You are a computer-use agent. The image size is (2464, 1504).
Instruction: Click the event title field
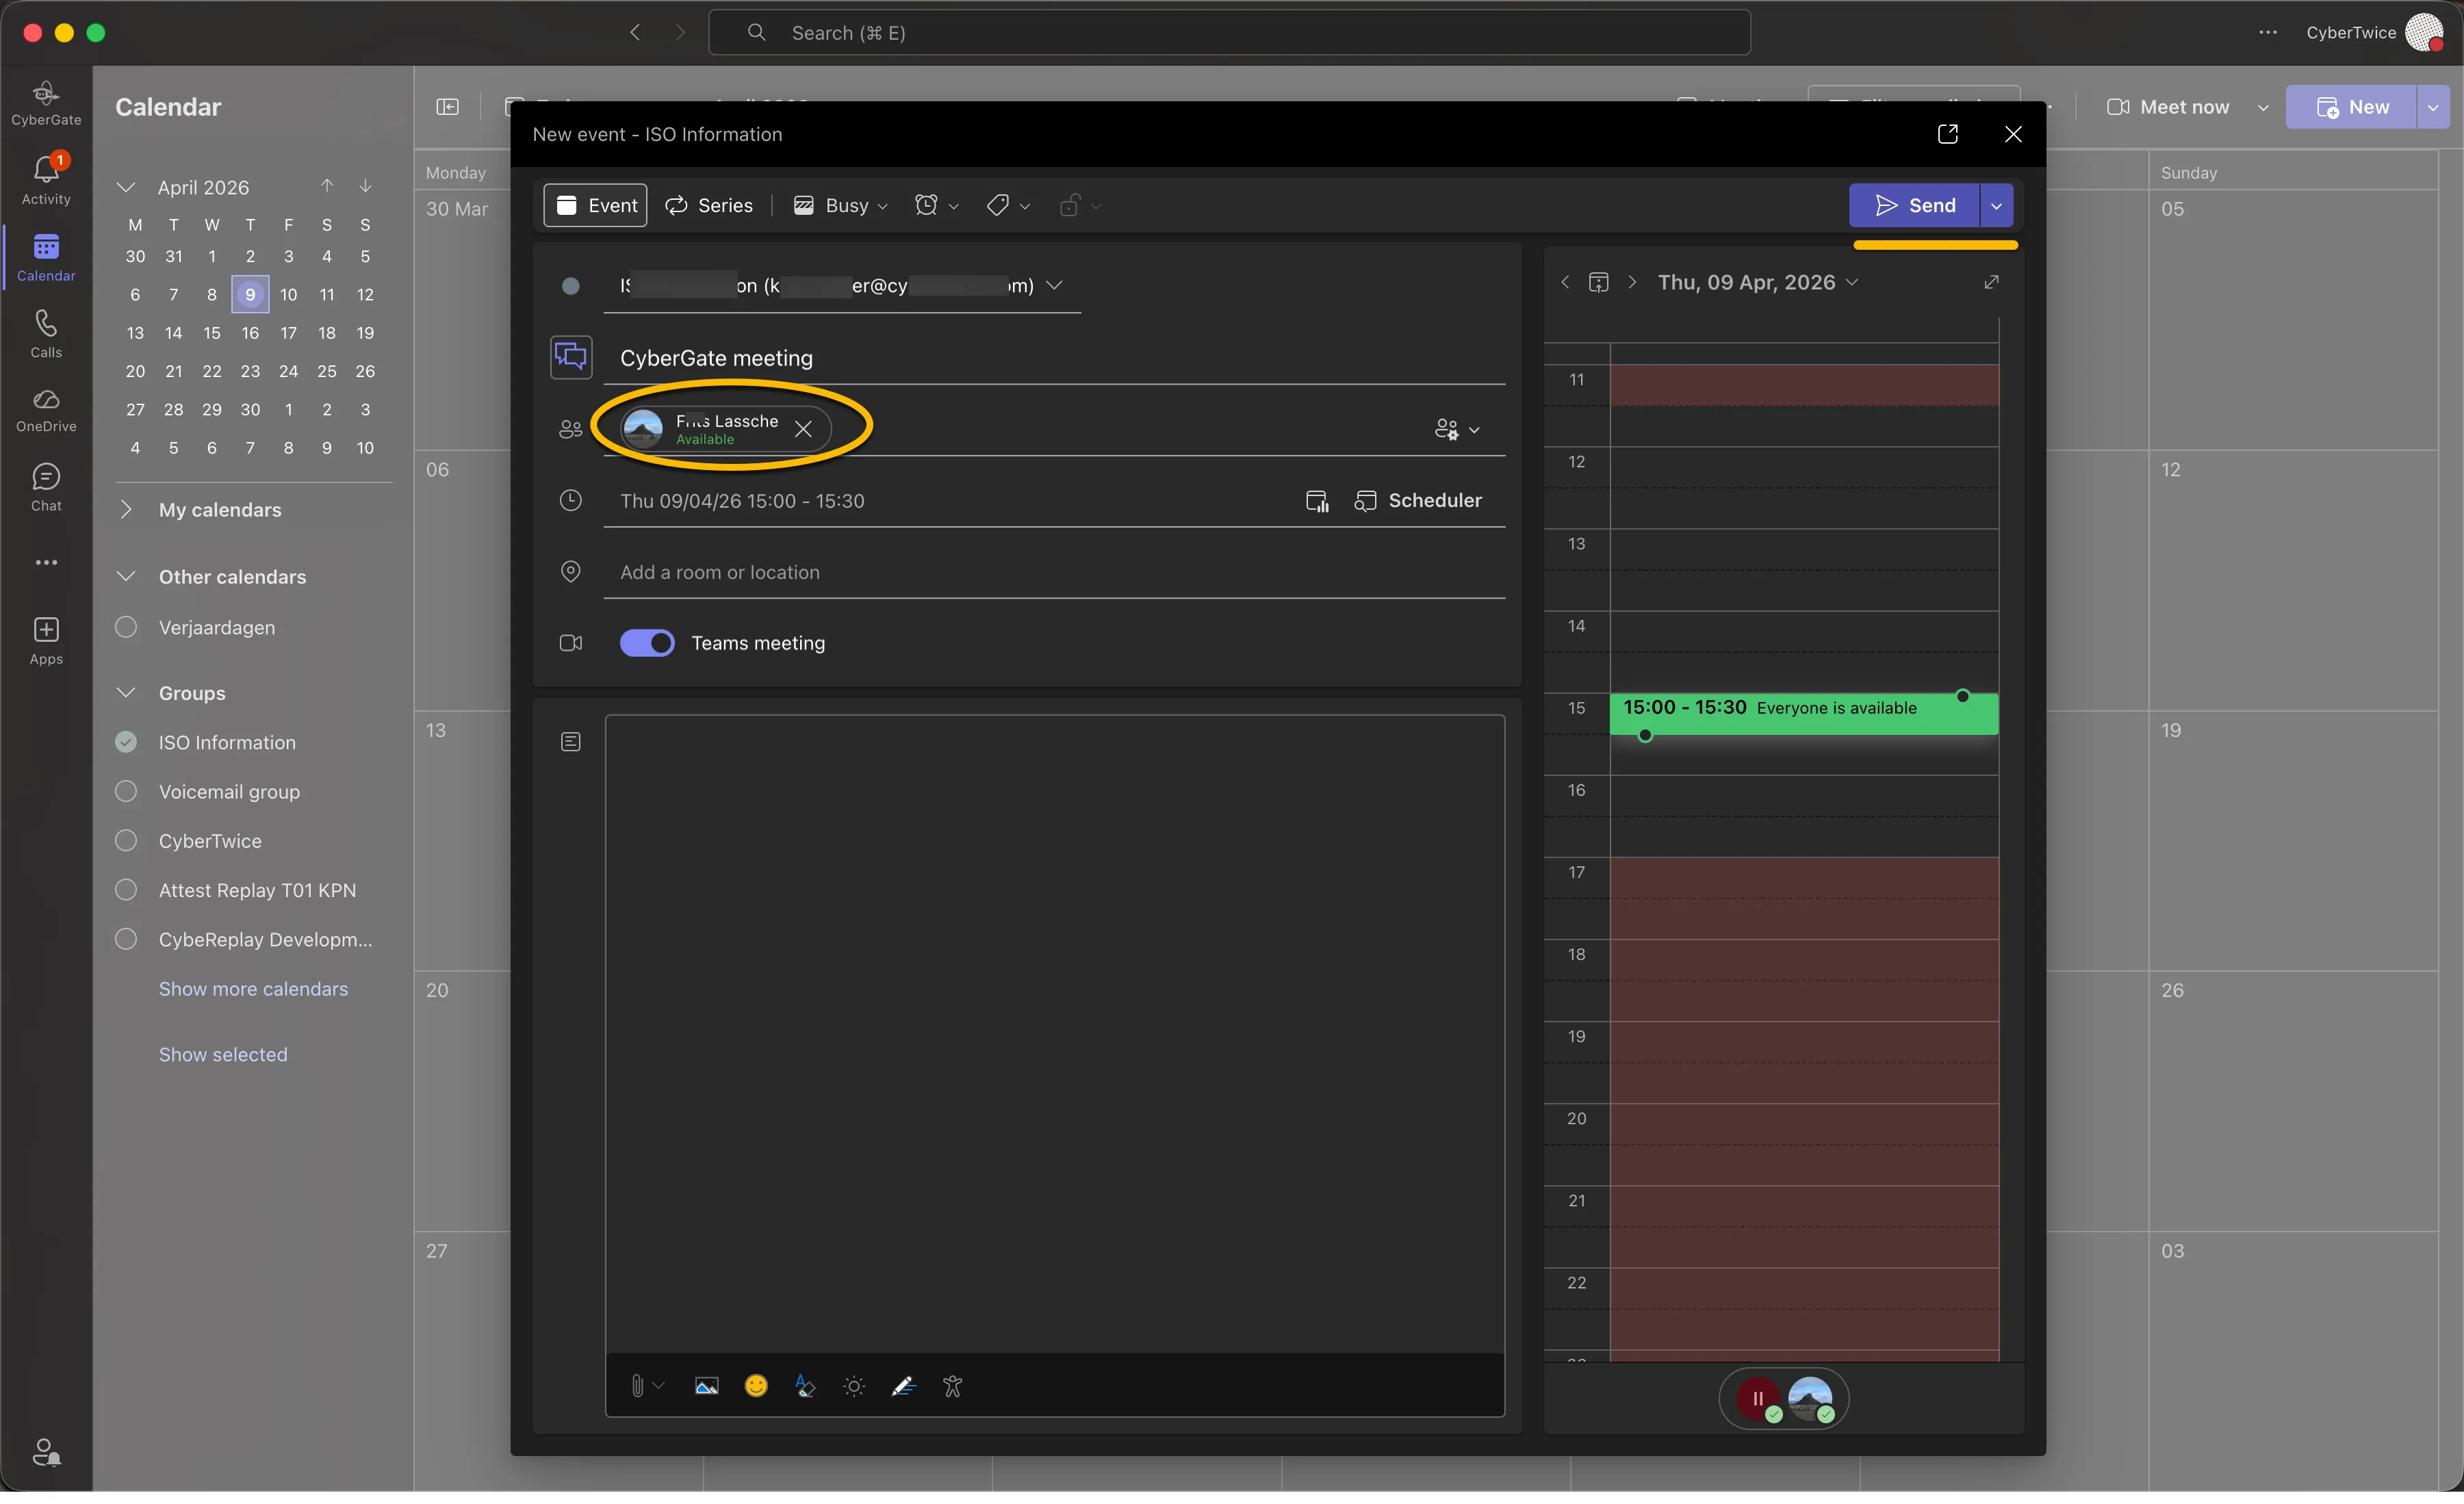[1054, 358]
